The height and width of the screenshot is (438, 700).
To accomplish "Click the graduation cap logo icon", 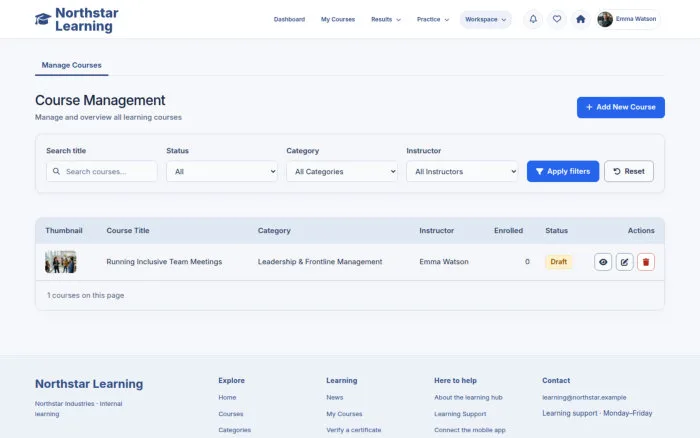I will 43,19.
